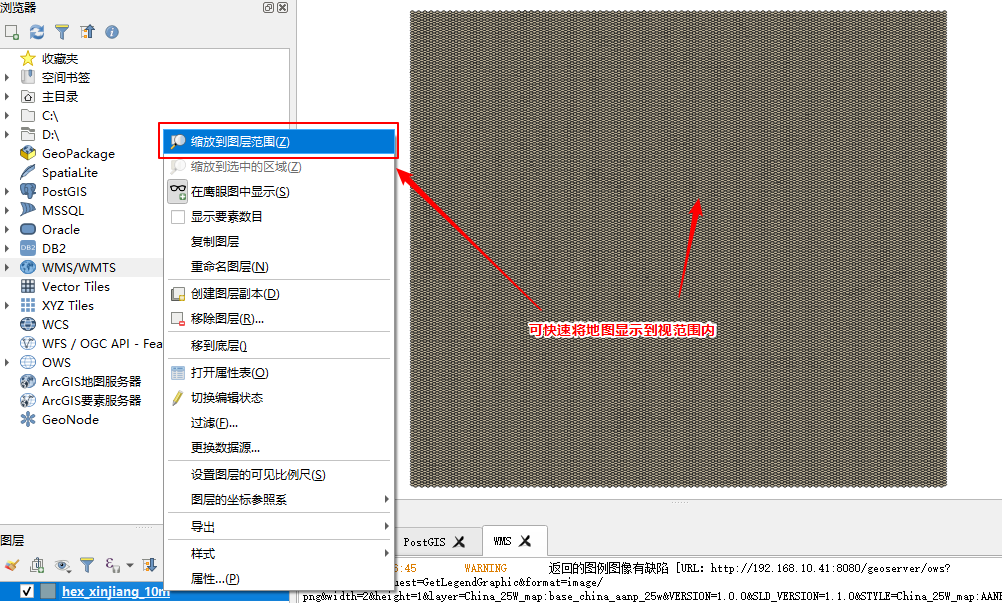Viewport: 1002px width, 603px height.
Task: Click the Add Group icon in the layers toolbar
Action: click(x=37, y=565)
